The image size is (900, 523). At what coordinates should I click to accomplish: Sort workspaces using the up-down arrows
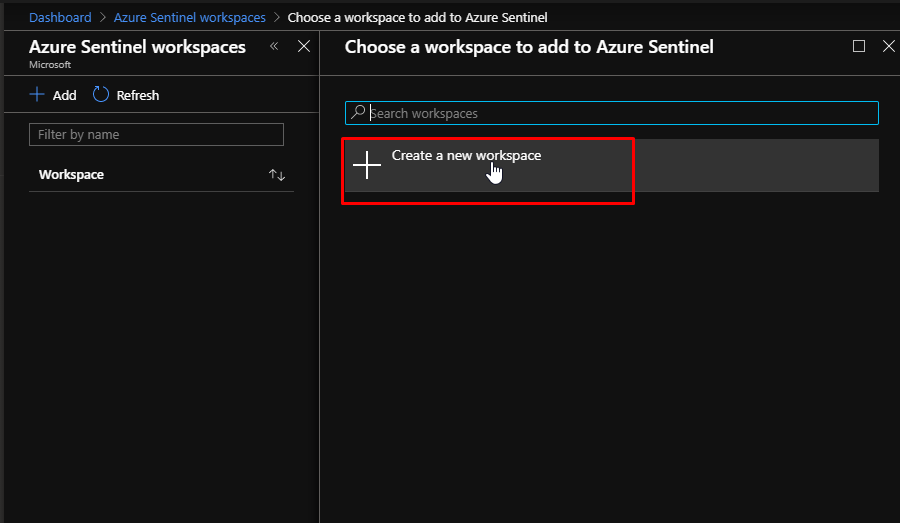(277, 175)
